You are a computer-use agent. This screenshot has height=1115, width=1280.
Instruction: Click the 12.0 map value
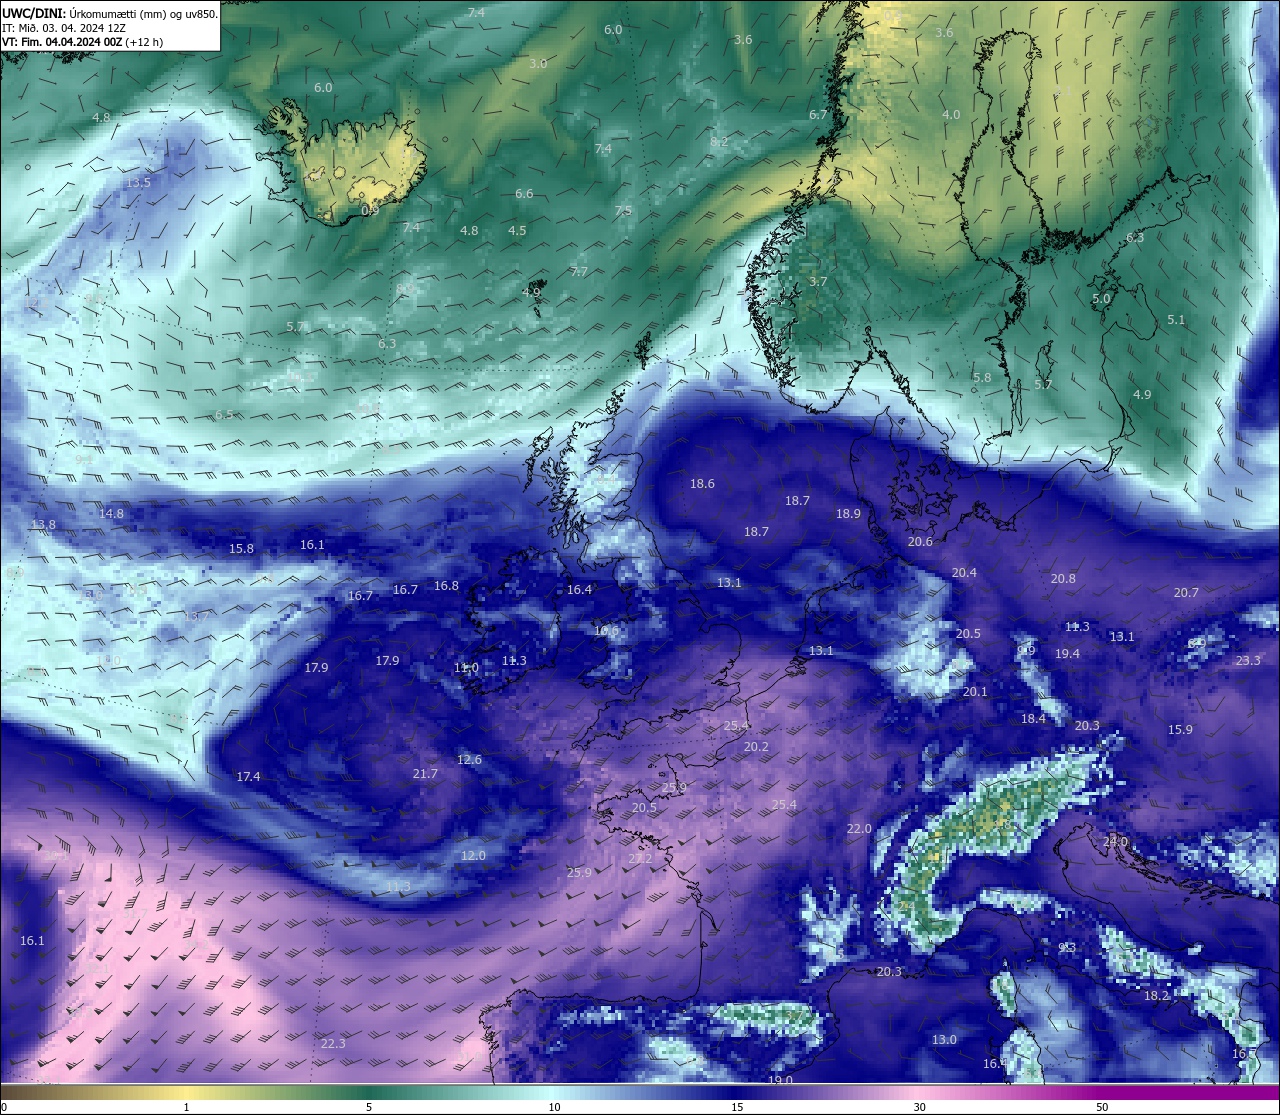[473, 855]
